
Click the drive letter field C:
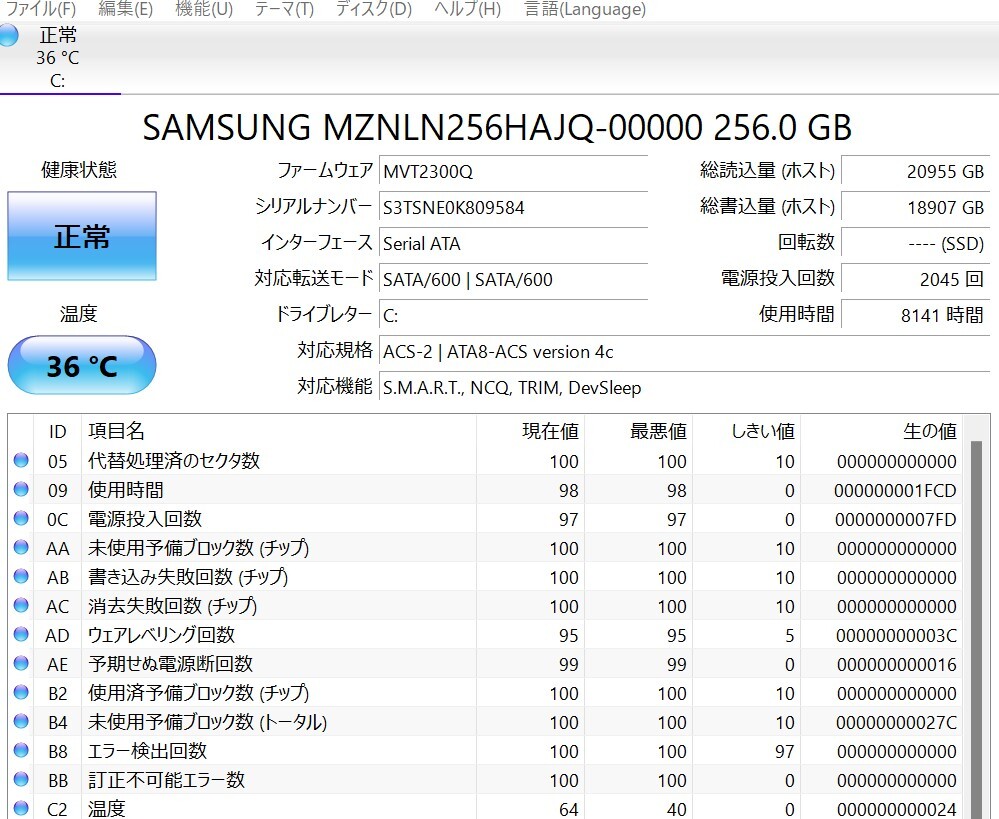tap(513, 315)
